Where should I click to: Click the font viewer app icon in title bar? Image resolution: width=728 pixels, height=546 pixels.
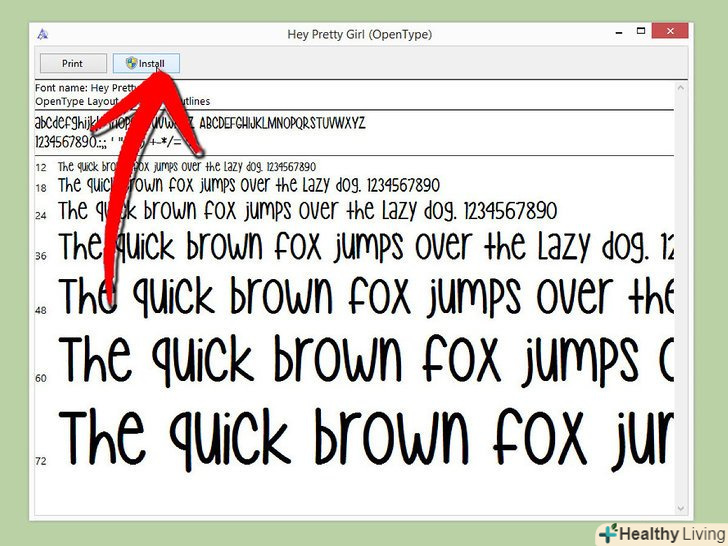click(43, 34)
